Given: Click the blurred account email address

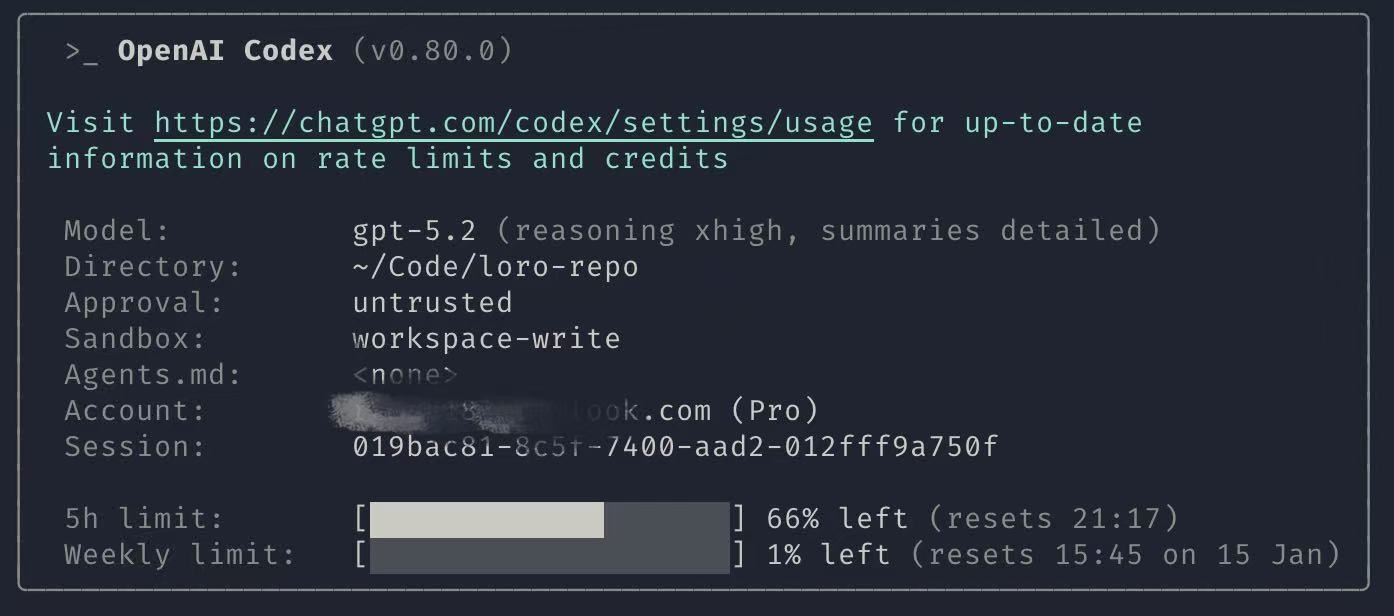Looking at the screenshot, I should point(520,411).
